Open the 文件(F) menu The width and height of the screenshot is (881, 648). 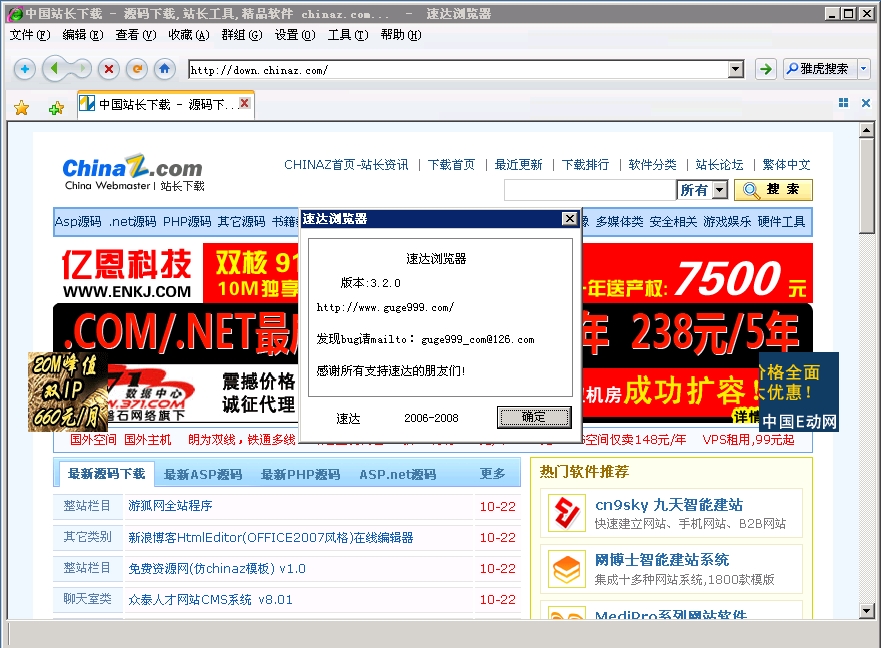[x=30, y=35]
